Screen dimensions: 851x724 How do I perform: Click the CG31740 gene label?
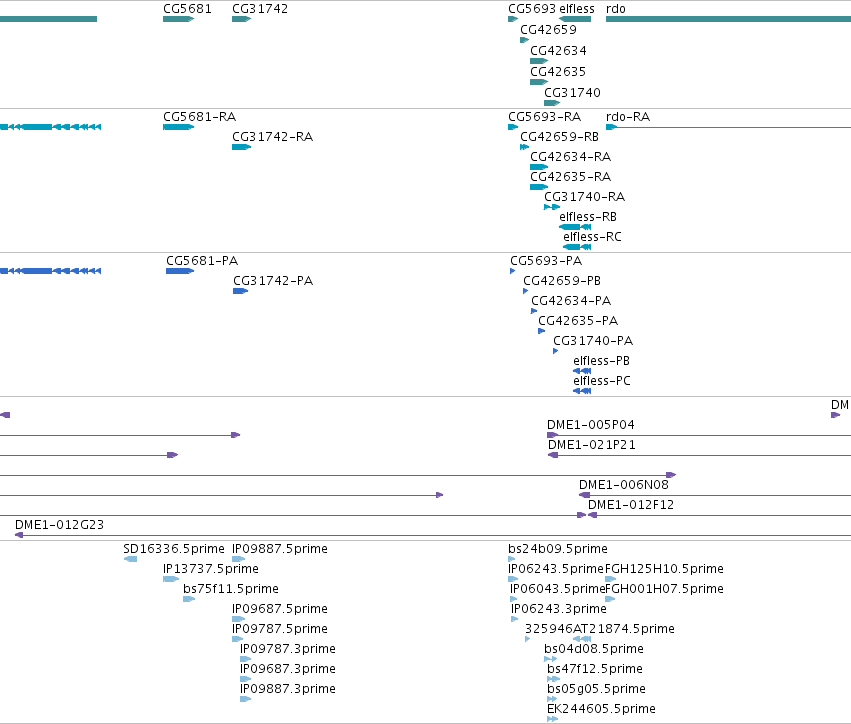573,93
